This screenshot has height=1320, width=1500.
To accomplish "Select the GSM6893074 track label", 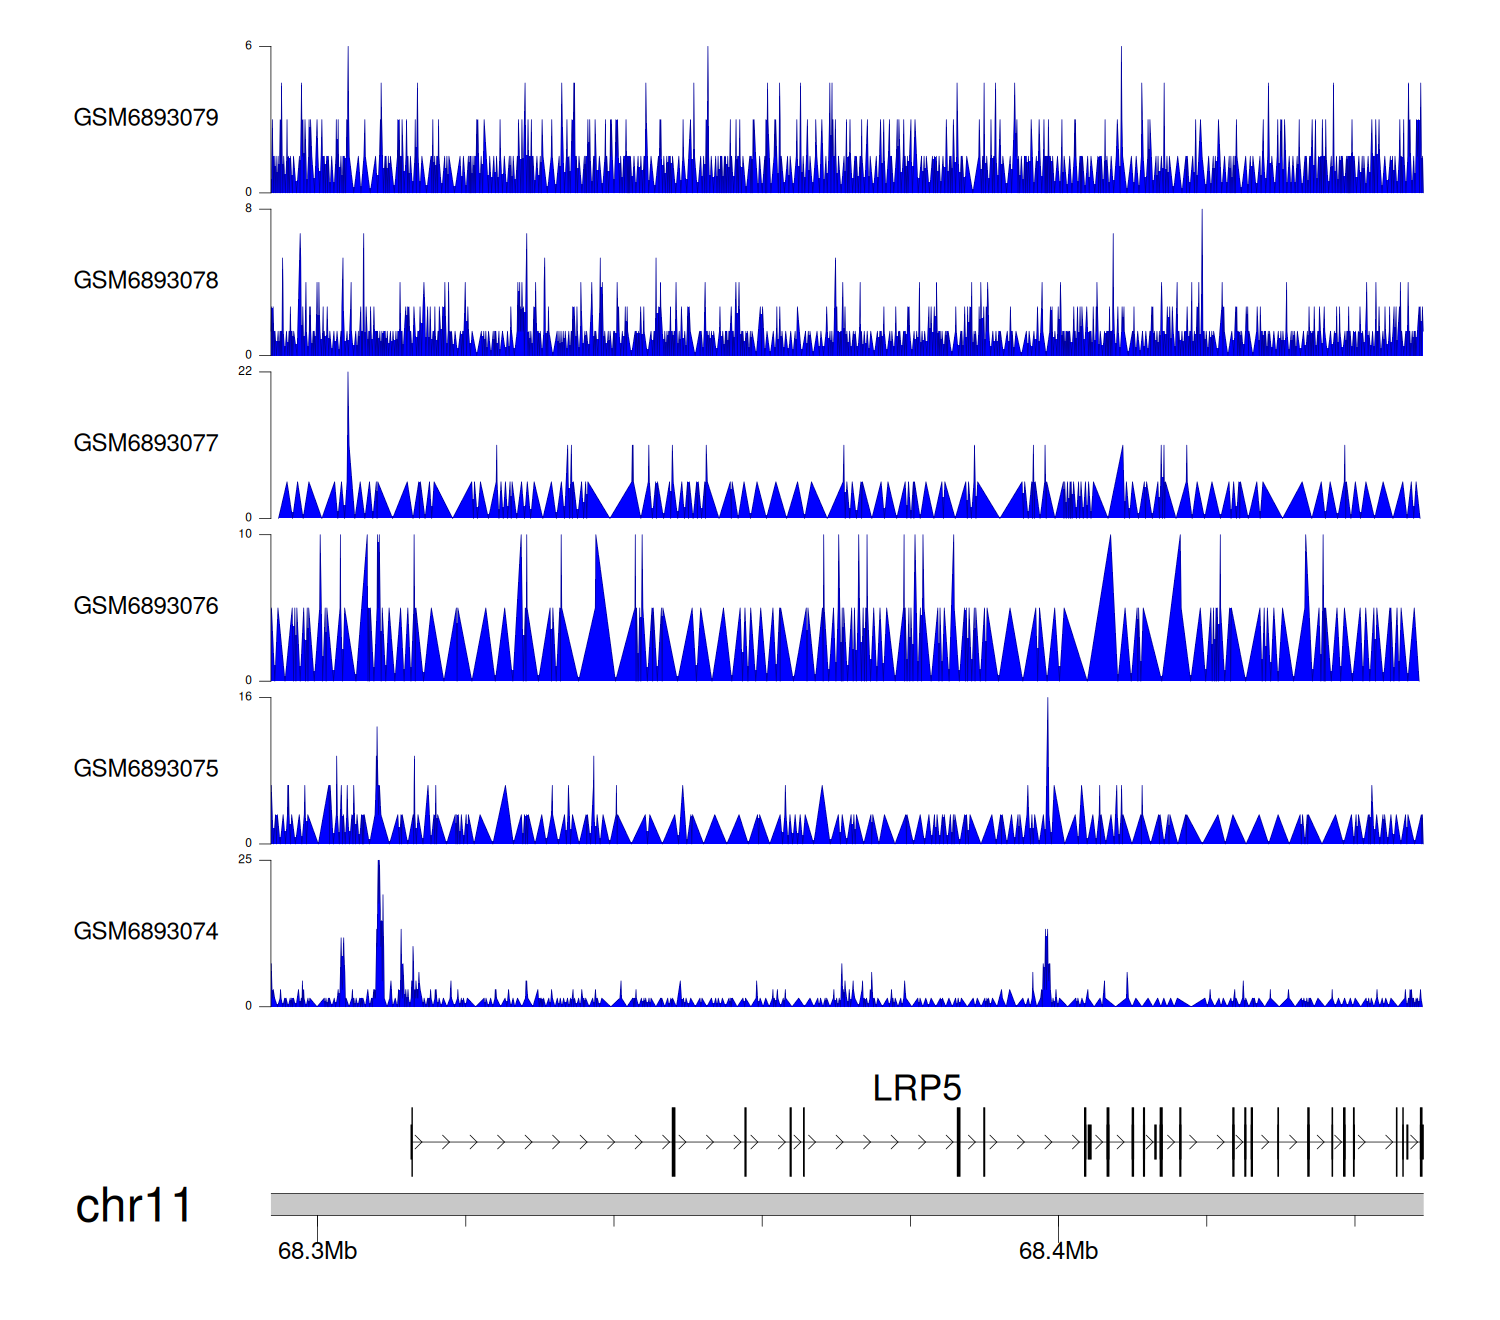I will 146,932.
